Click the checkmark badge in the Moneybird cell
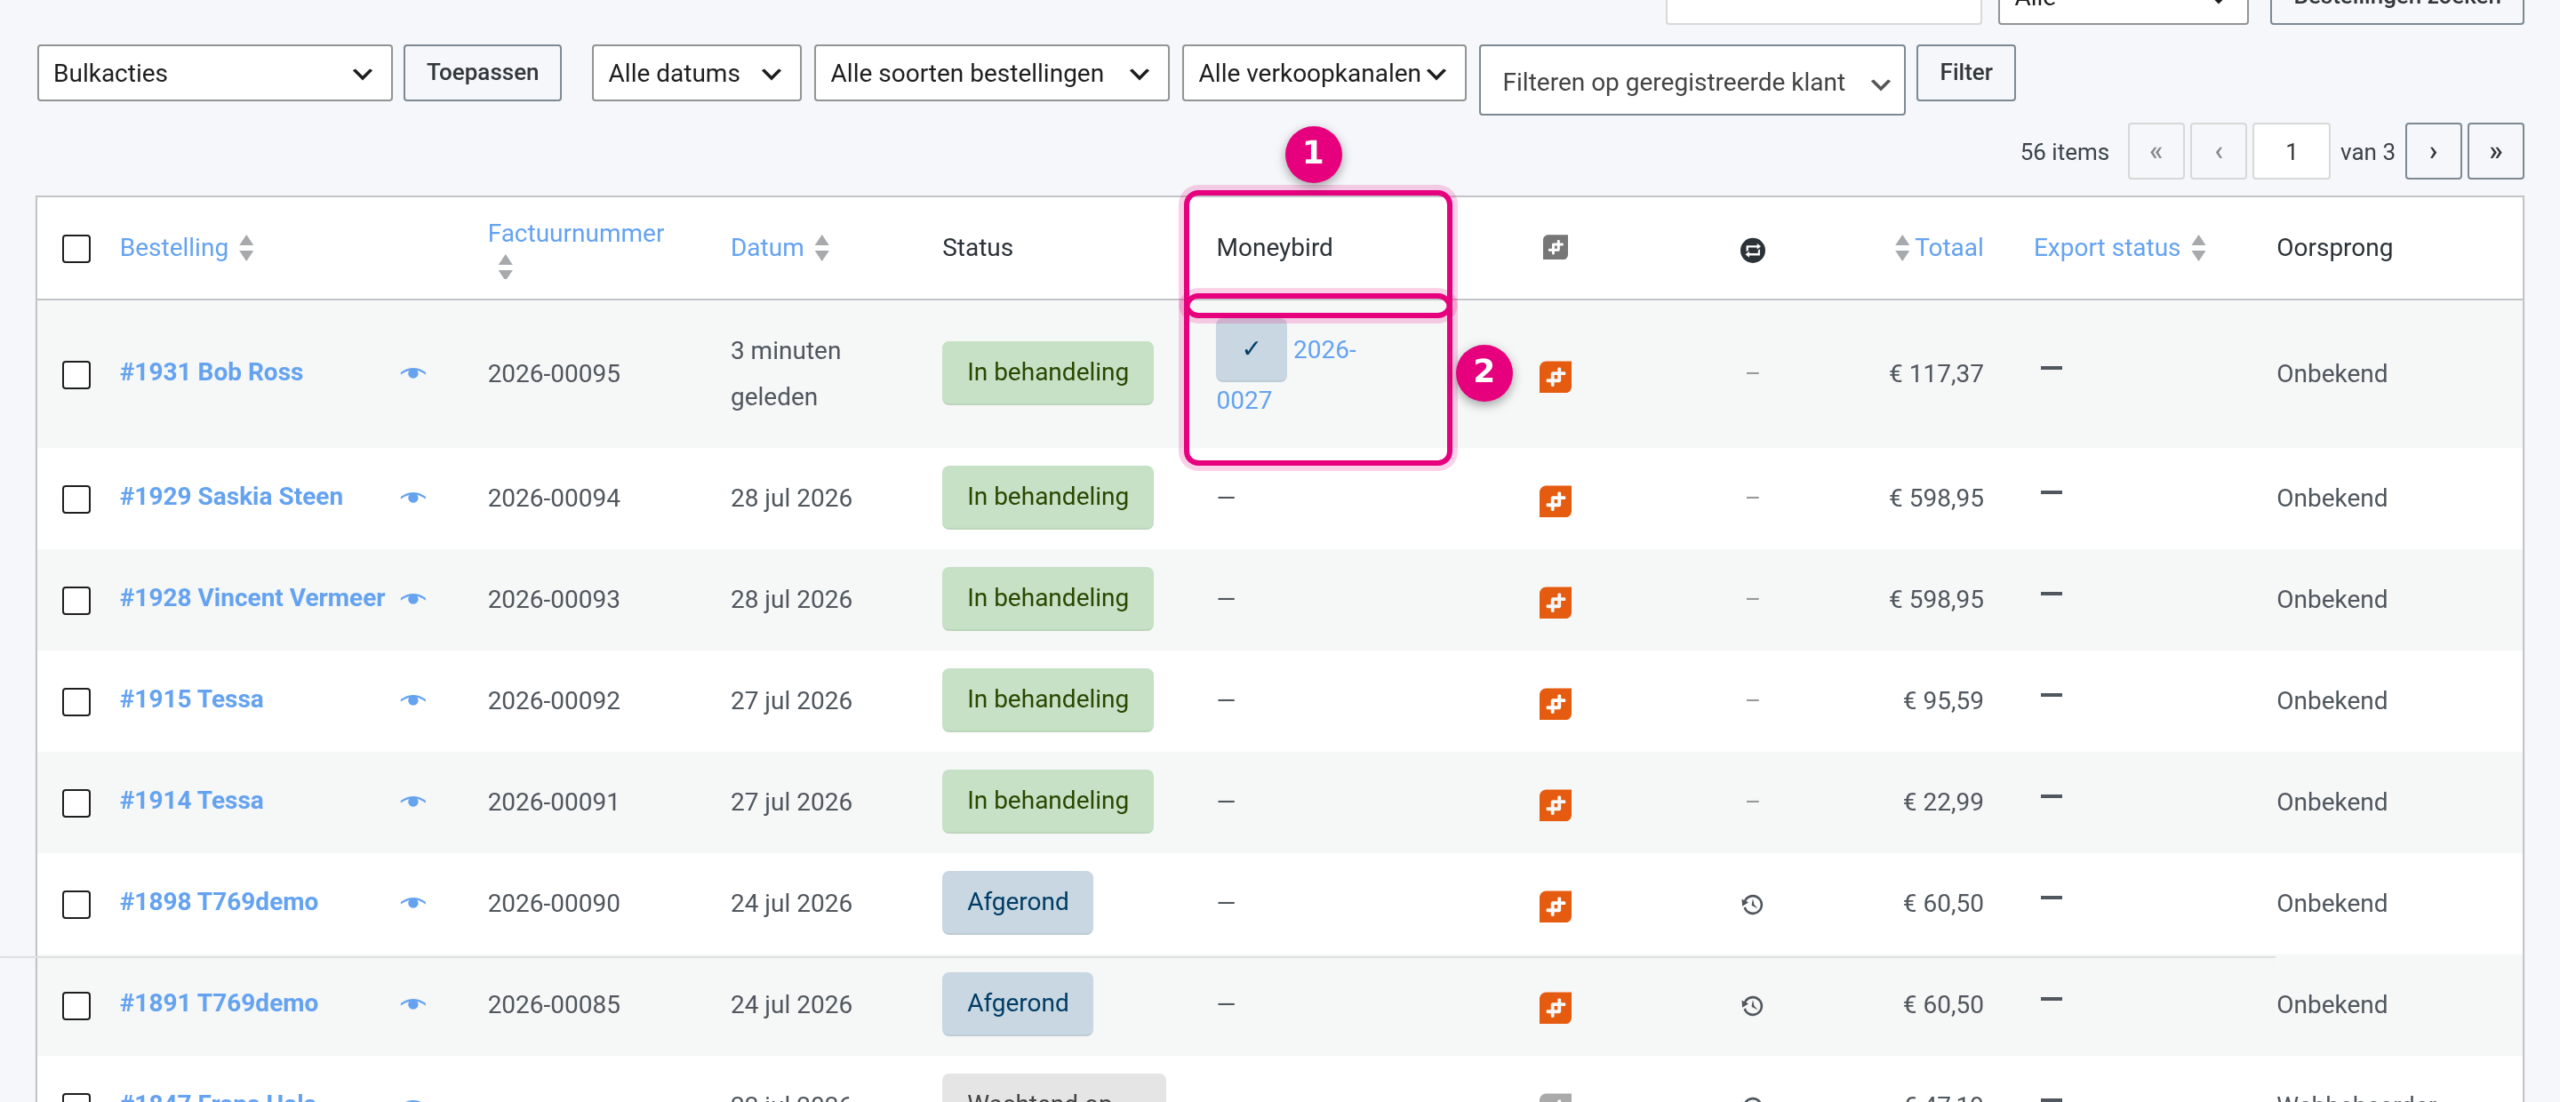This screenshot has width=2560, height=1102. pos(1251,349)
